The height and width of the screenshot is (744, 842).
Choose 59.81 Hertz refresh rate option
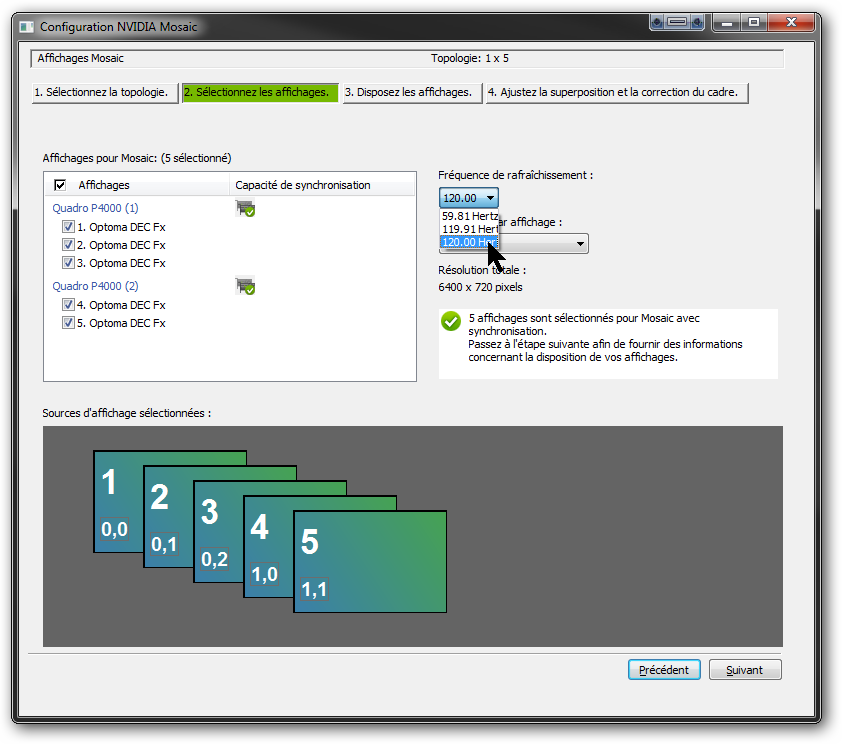pos(469,215)
